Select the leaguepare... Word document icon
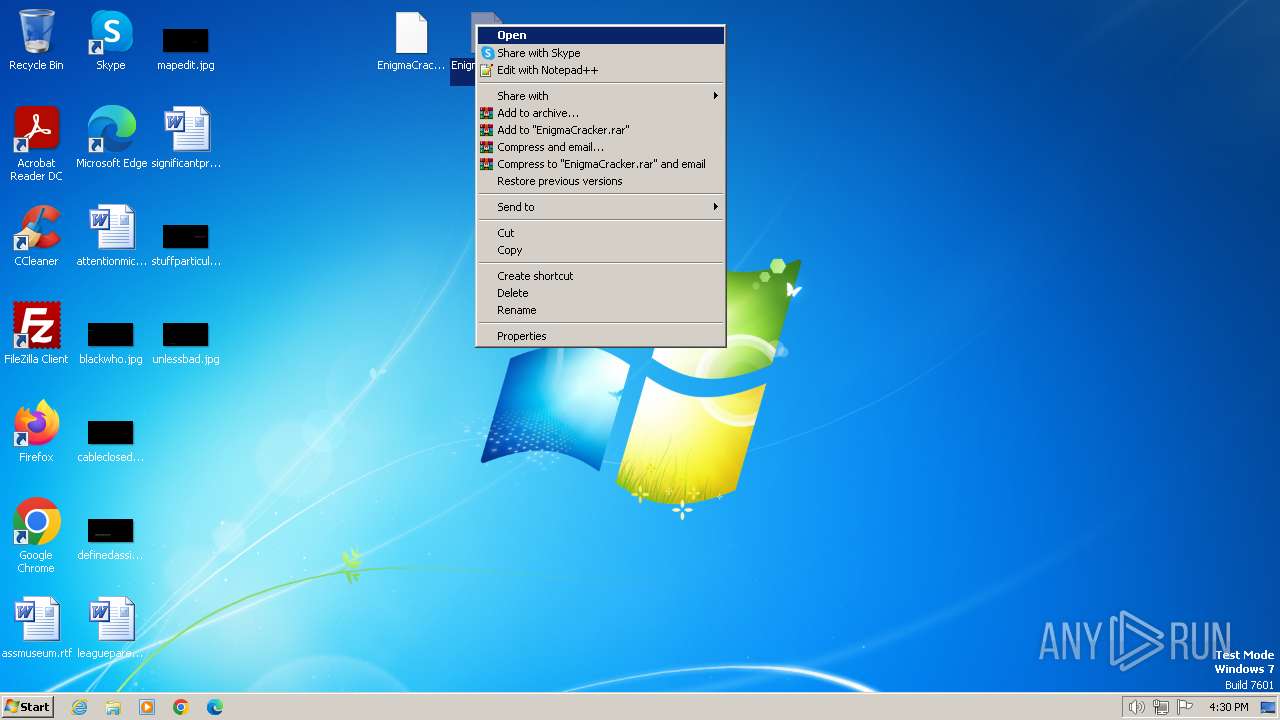Image resolution: width=1280 pixels, height=720 pixels. click(111, 628)
